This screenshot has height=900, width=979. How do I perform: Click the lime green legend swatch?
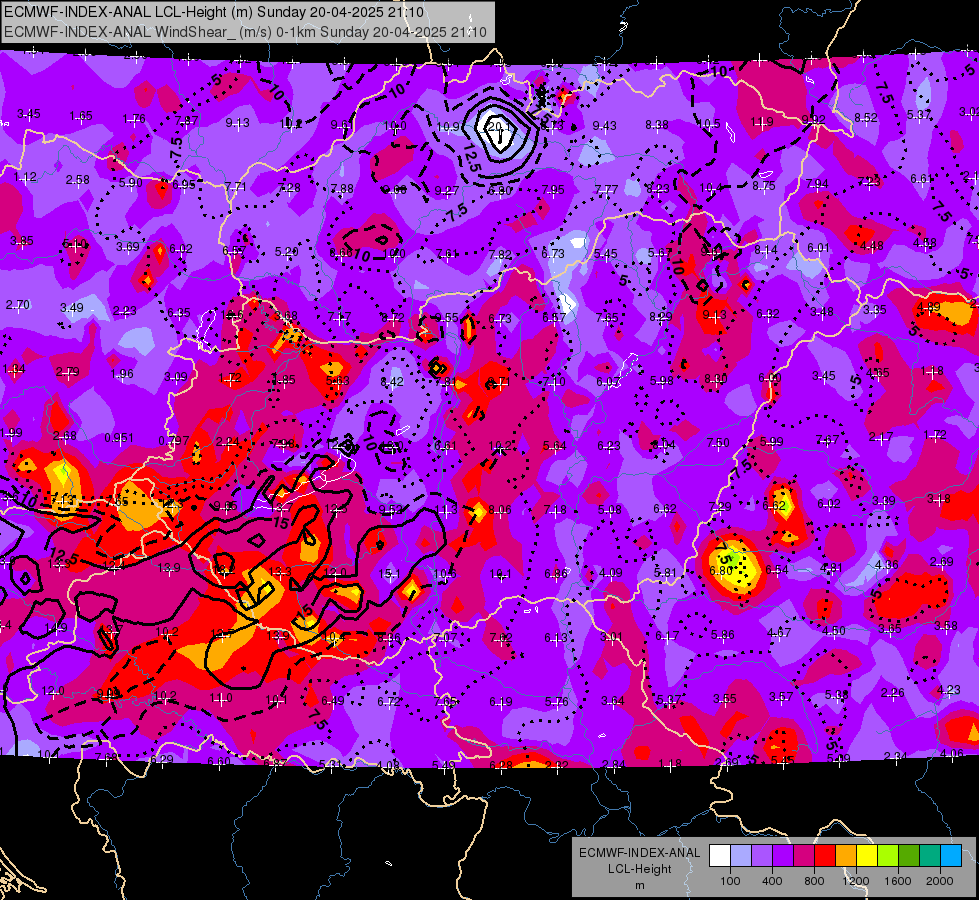[888, 856]
